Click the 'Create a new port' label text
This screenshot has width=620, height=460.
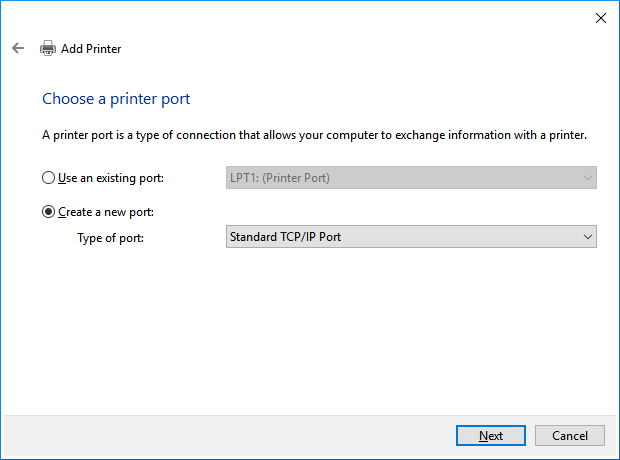point(106,212)
